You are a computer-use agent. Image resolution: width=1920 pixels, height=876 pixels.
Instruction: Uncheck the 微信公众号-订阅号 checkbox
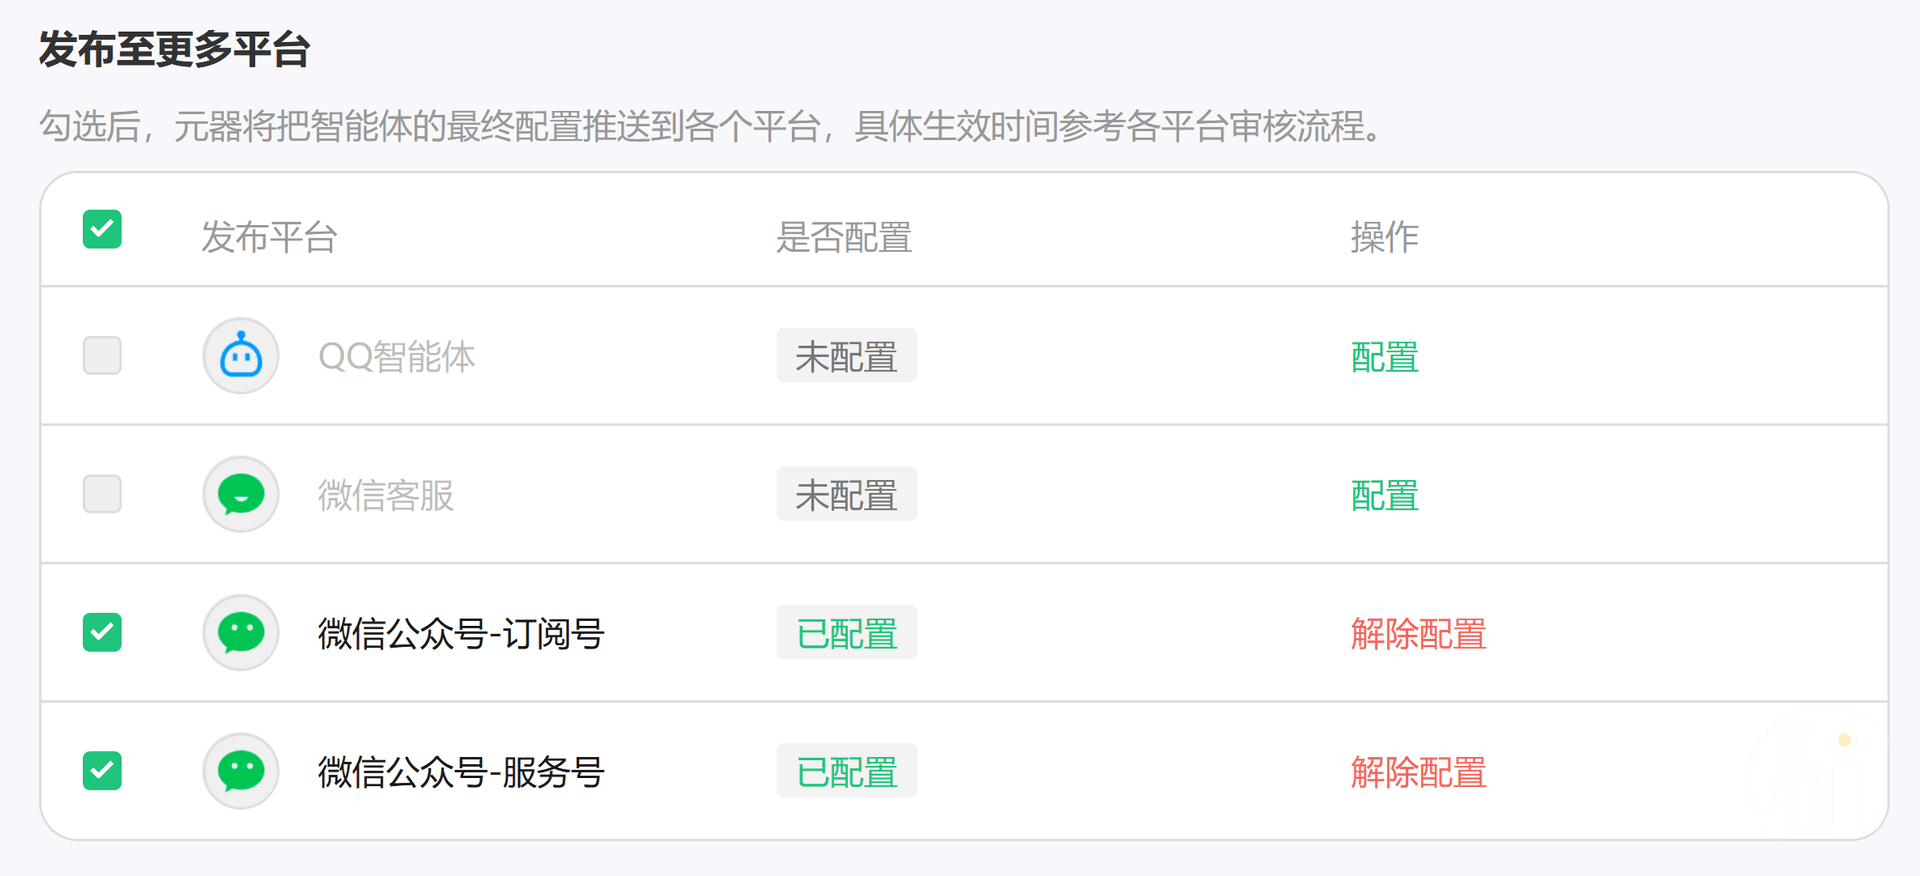102,632
